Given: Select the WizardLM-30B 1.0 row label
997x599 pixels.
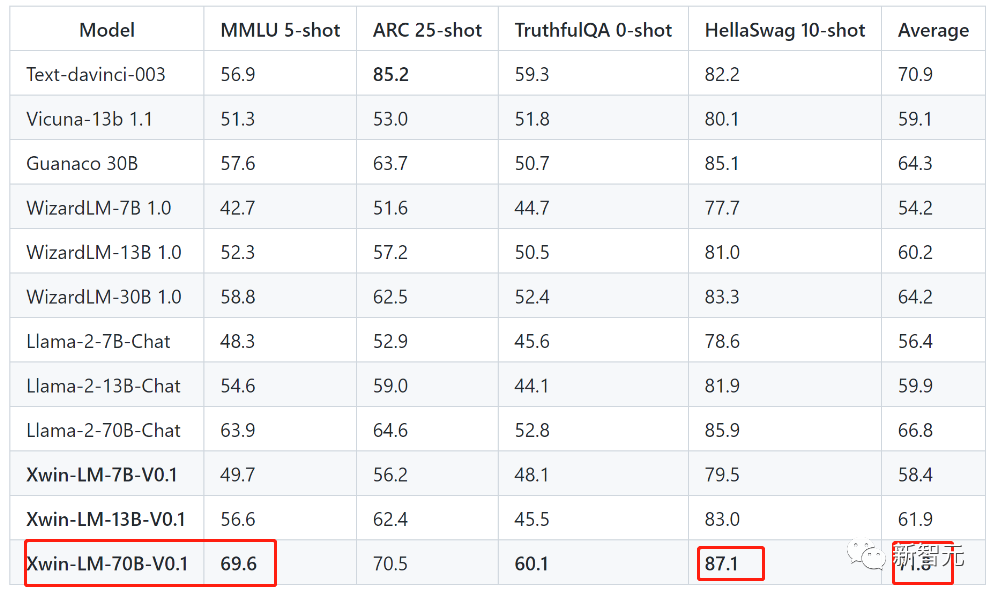Looking at the screenshot, I should pyautogui.click(x=104, y=297).
